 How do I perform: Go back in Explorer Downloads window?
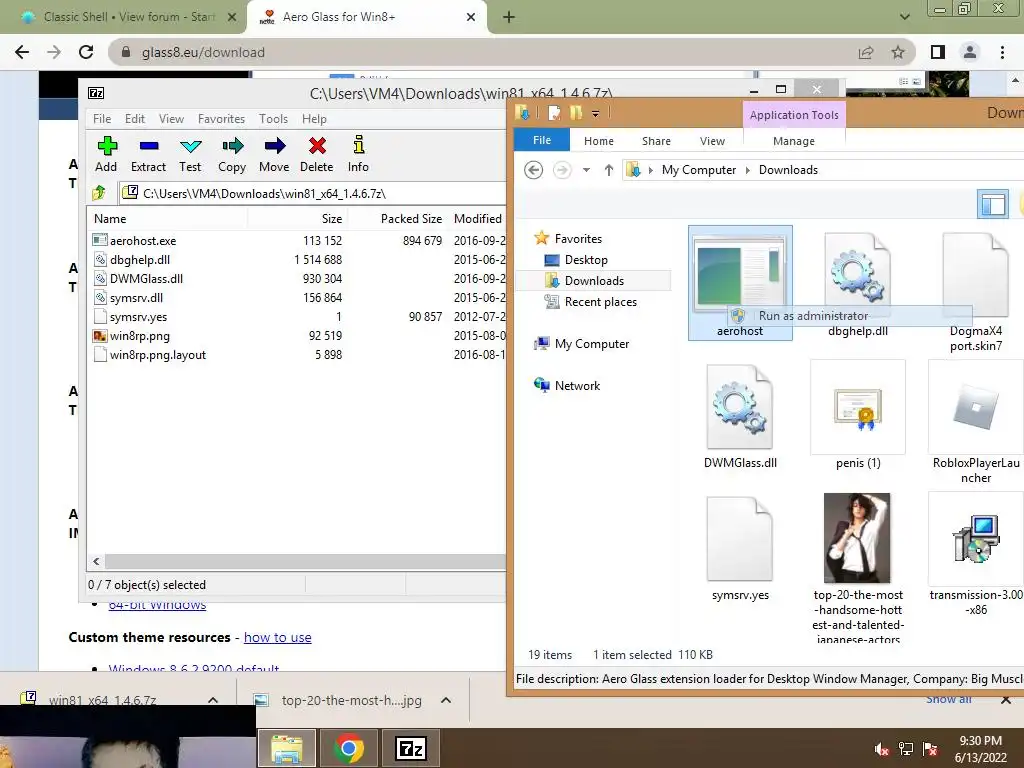pyautogui.click(x=534, y=170)
